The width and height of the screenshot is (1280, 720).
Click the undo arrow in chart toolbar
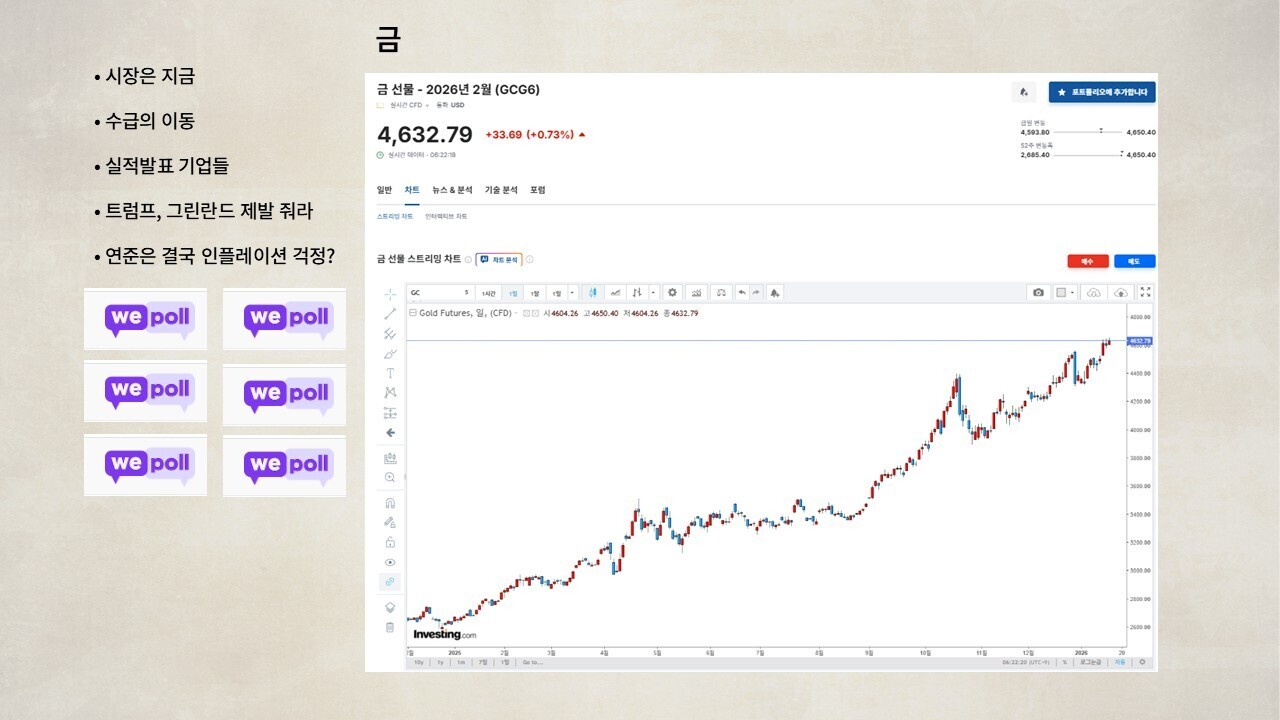(x=741, y=293)
